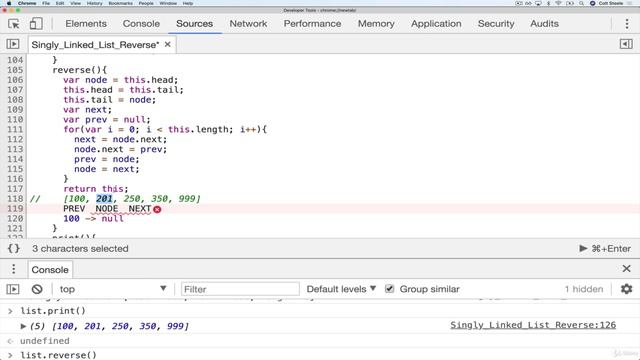Viewport: 640px width, 360px height.
Task: Open the Application tab
Action: pyautogui.click(x=436, y=24)
